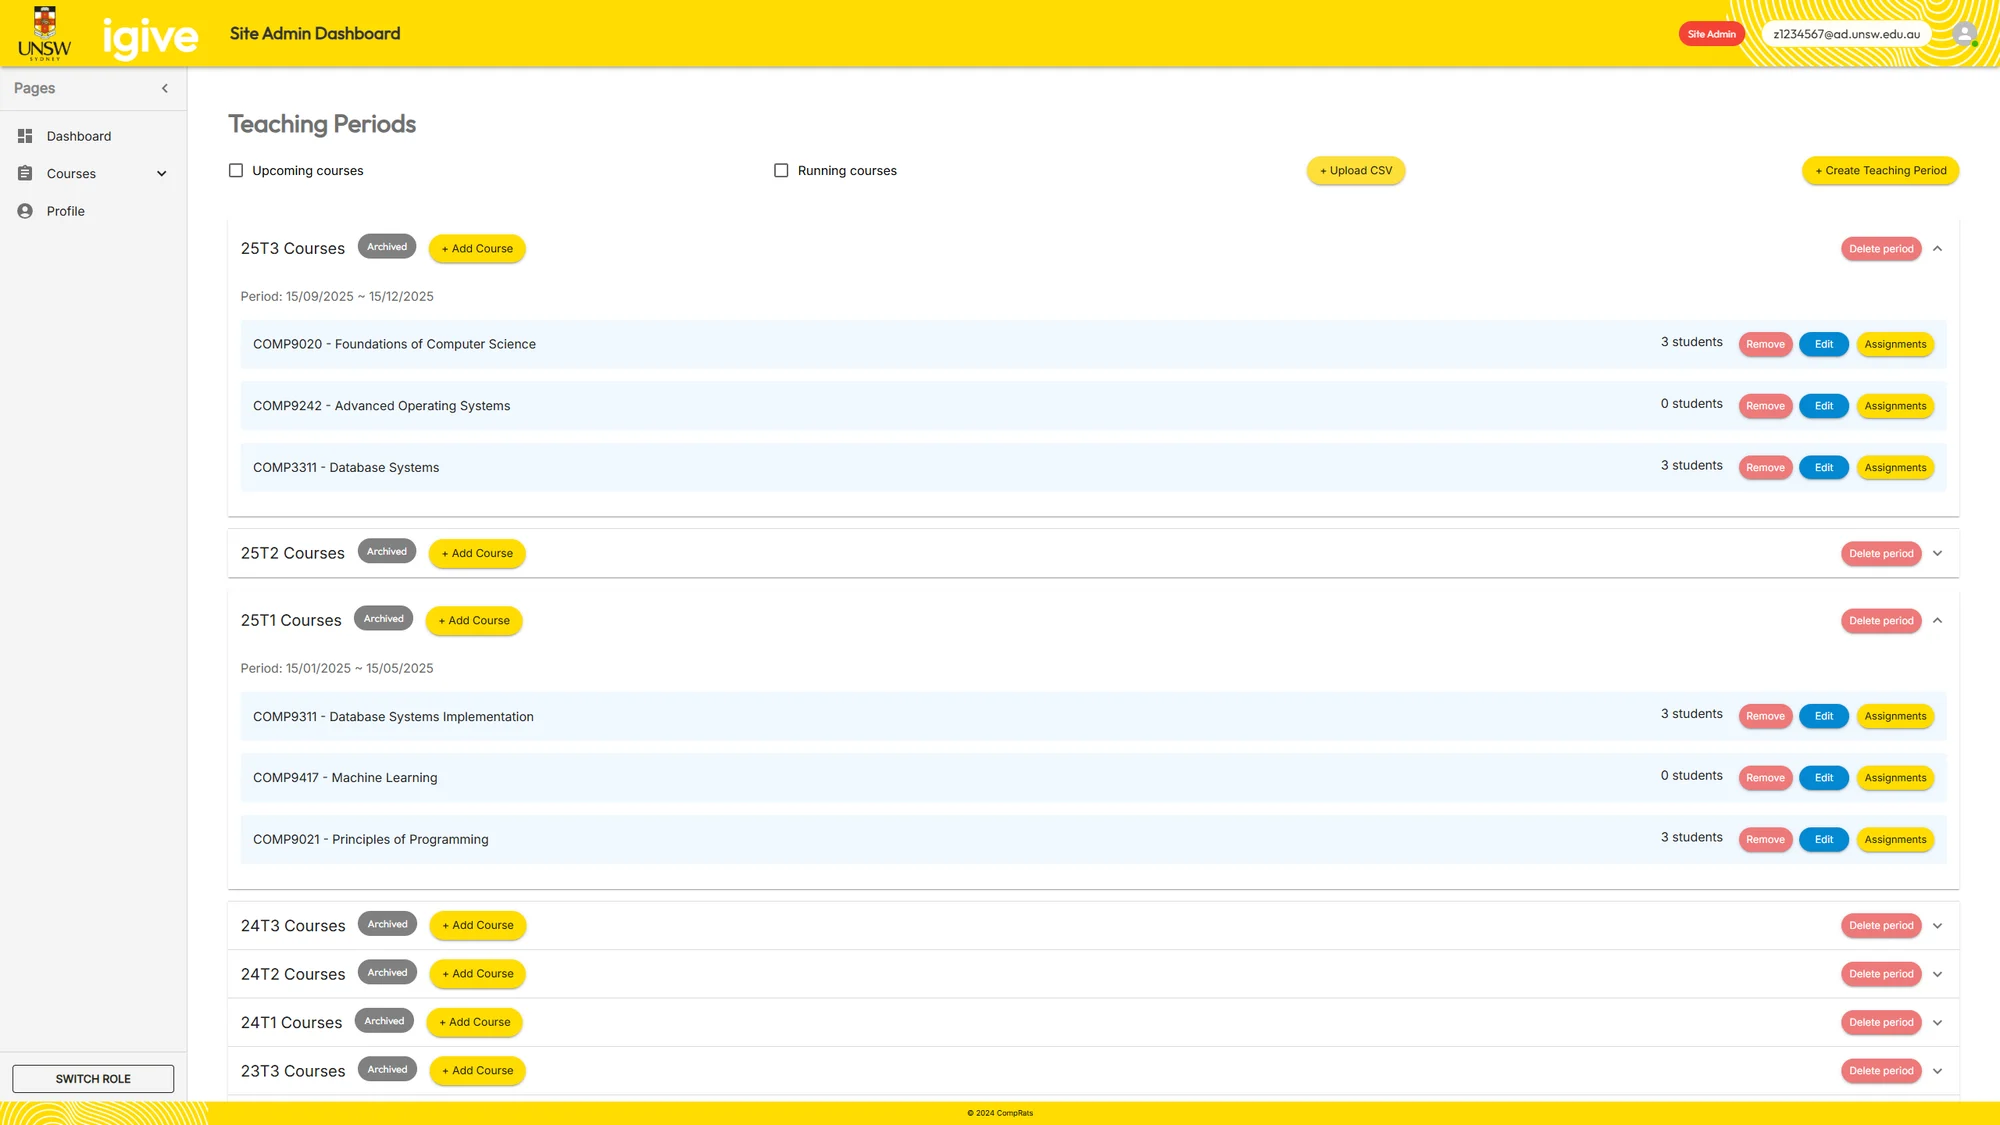This screenshot has width=2000, height=1125.
Task: Collapse the 25T1 Courses section
Action: point(1937,621)
